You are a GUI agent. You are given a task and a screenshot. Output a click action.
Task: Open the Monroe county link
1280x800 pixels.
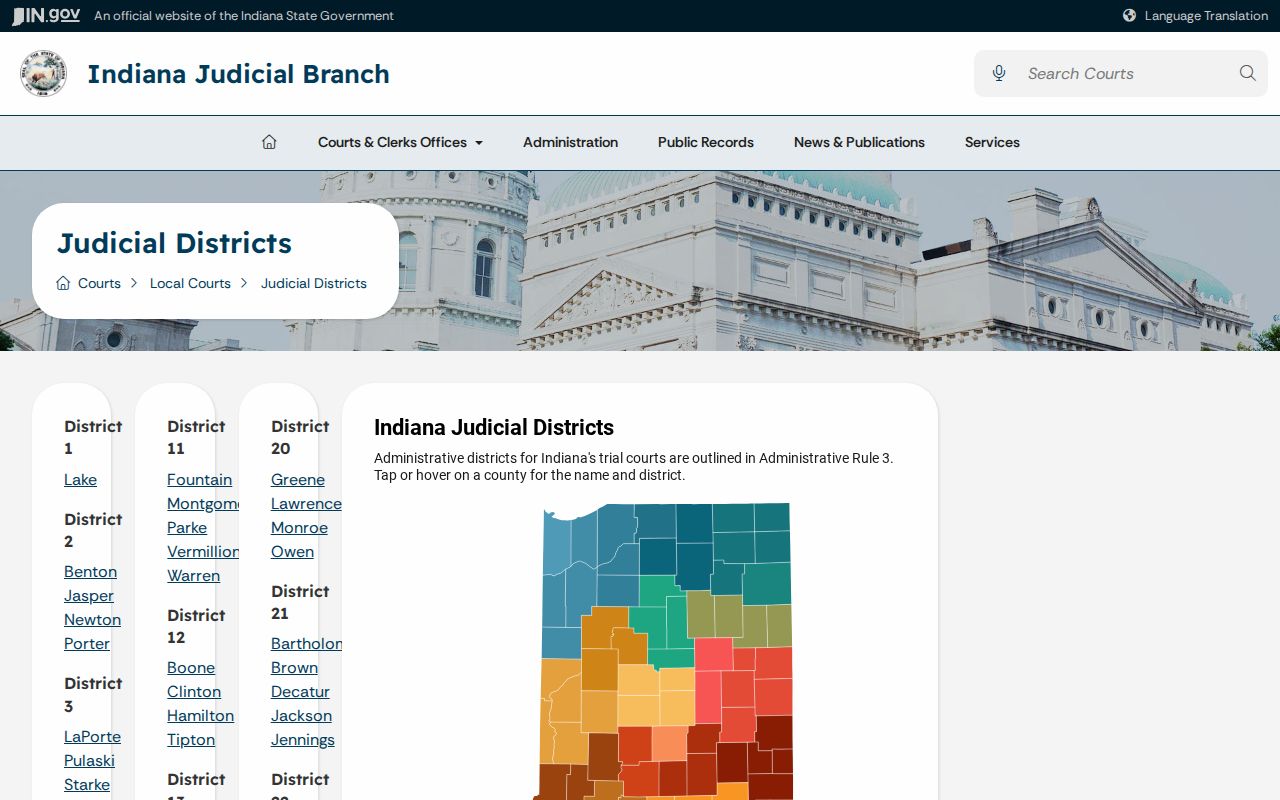(x=299, y=528)
